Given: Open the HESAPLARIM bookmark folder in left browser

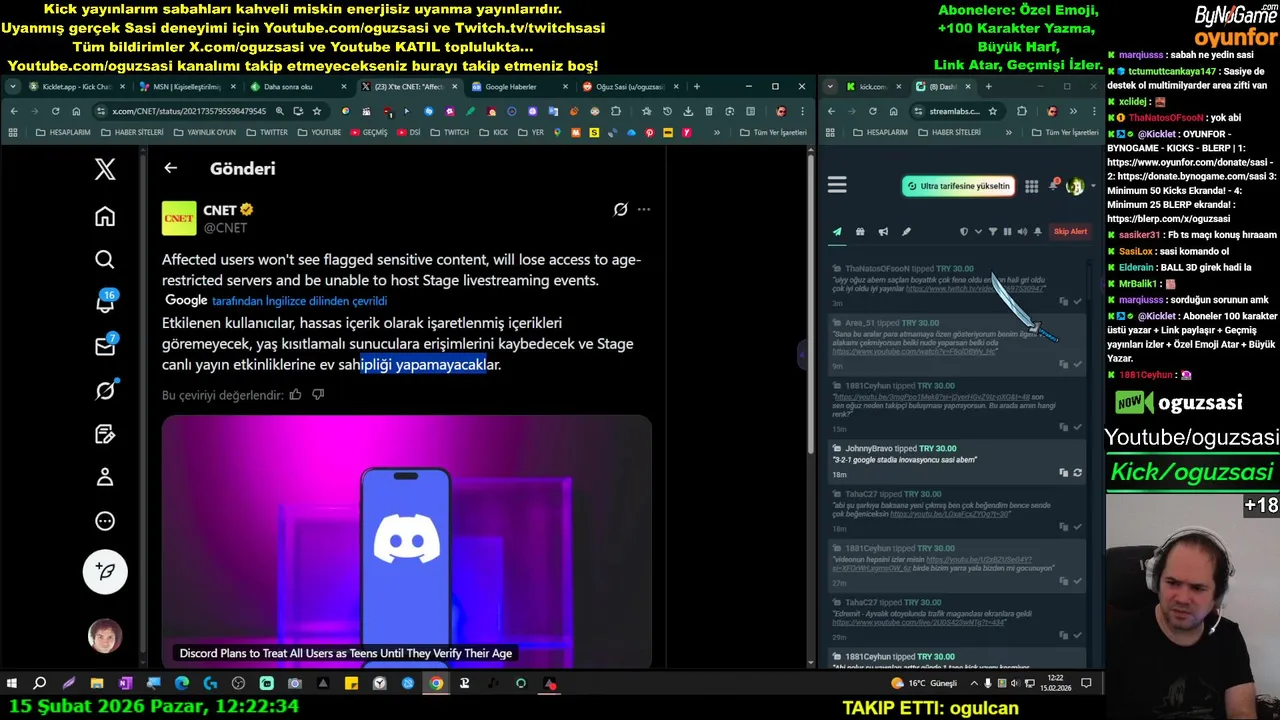Looking at the screenshot, I should tap(62, 132).
